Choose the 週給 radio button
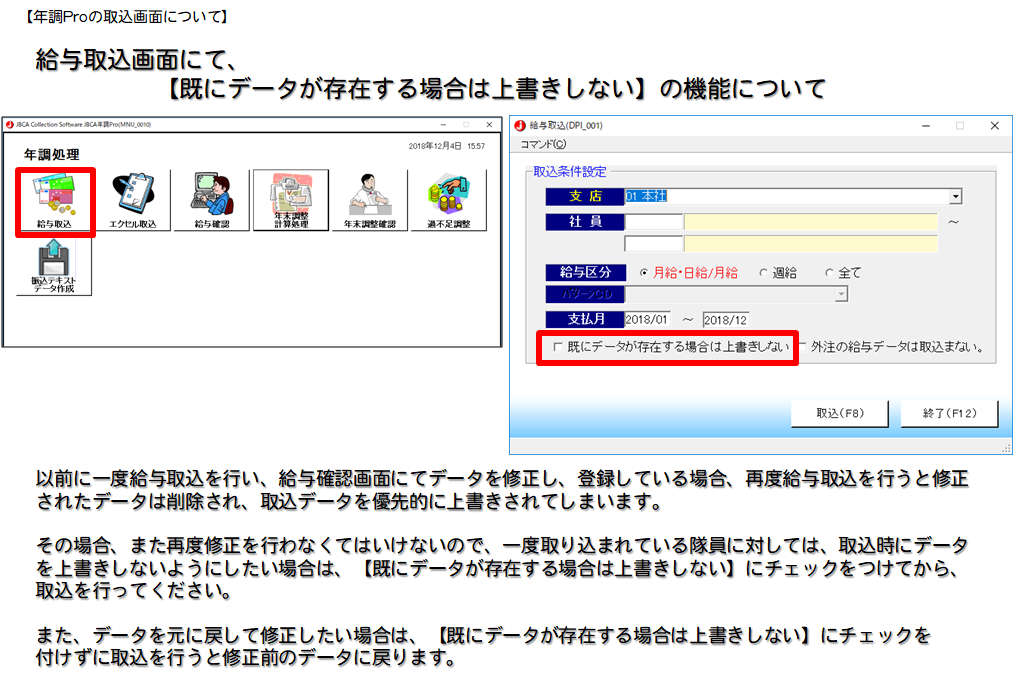The height and width of the screenshot is (676, 1014). pyautogui.click(x=763, y=272)
